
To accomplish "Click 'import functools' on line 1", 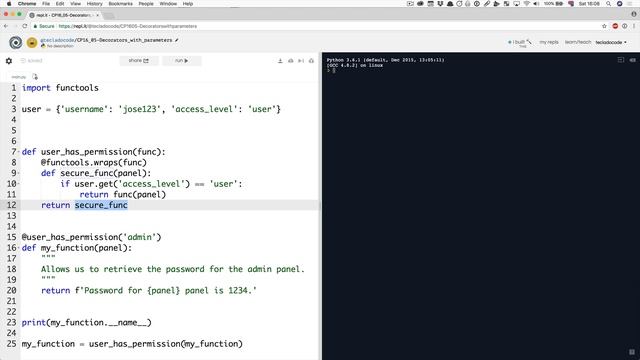I will [60, 88].
